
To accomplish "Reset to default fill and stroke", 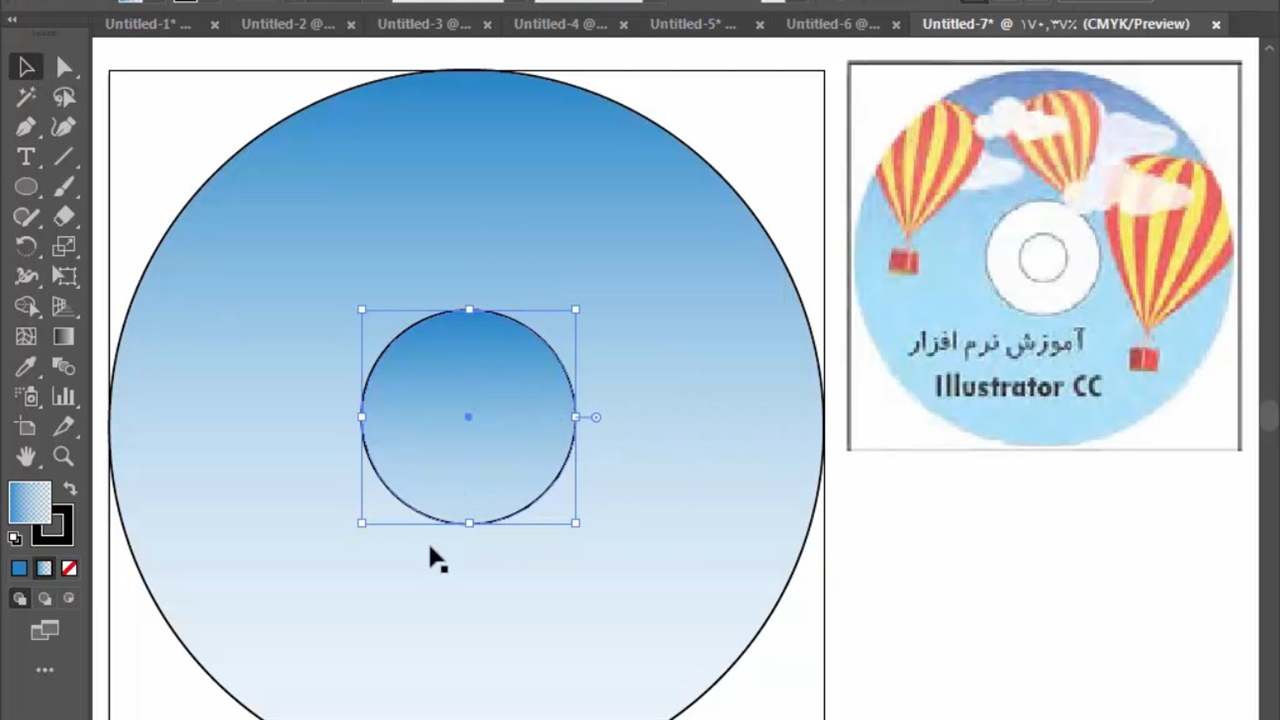I will tap(15, 539).
